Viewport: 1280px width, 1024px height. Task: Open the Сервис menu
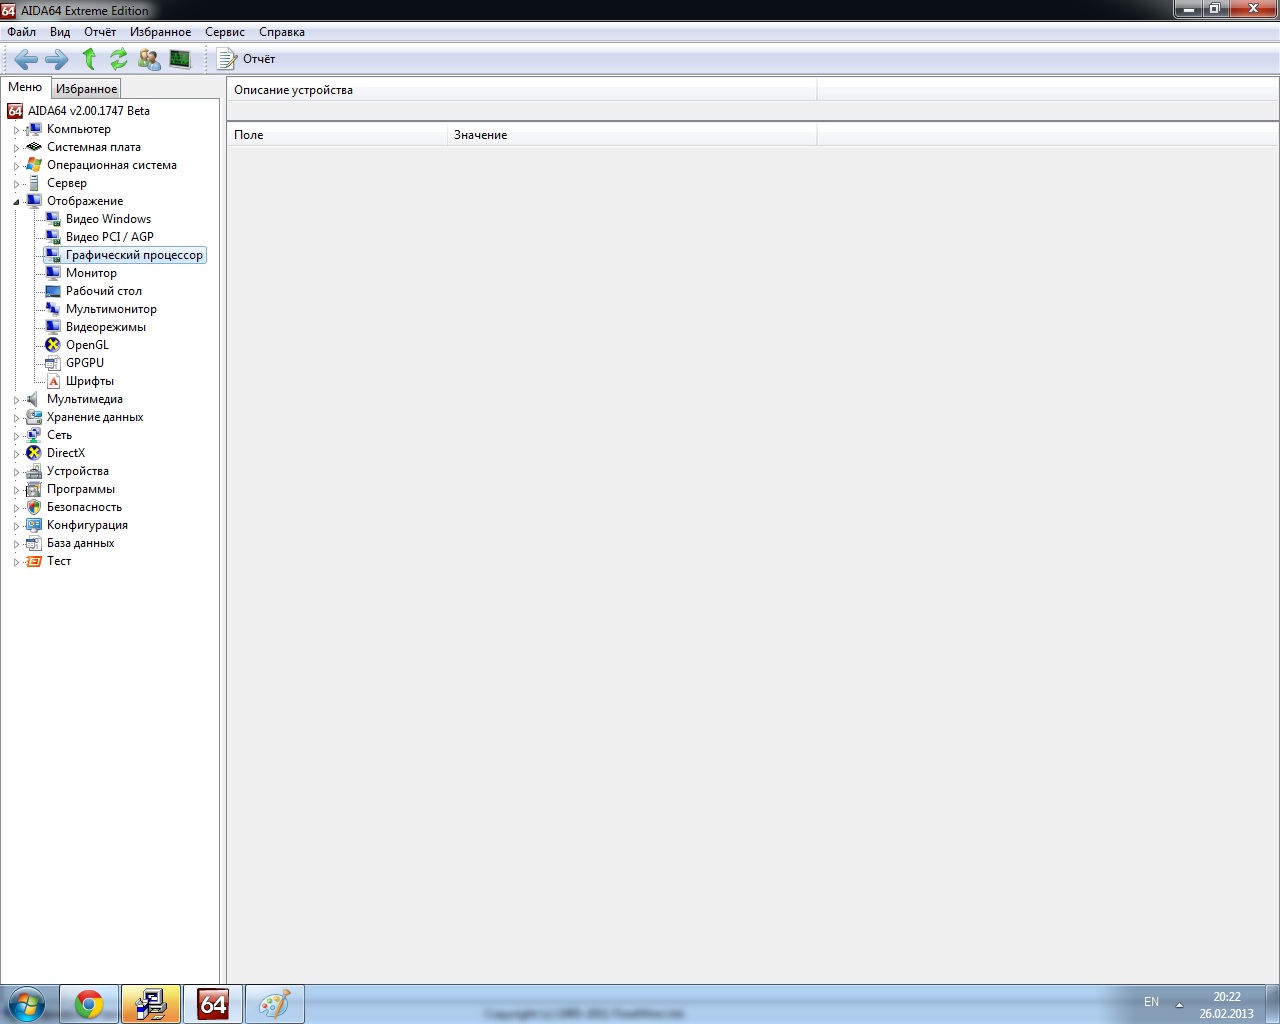[225, 32]
